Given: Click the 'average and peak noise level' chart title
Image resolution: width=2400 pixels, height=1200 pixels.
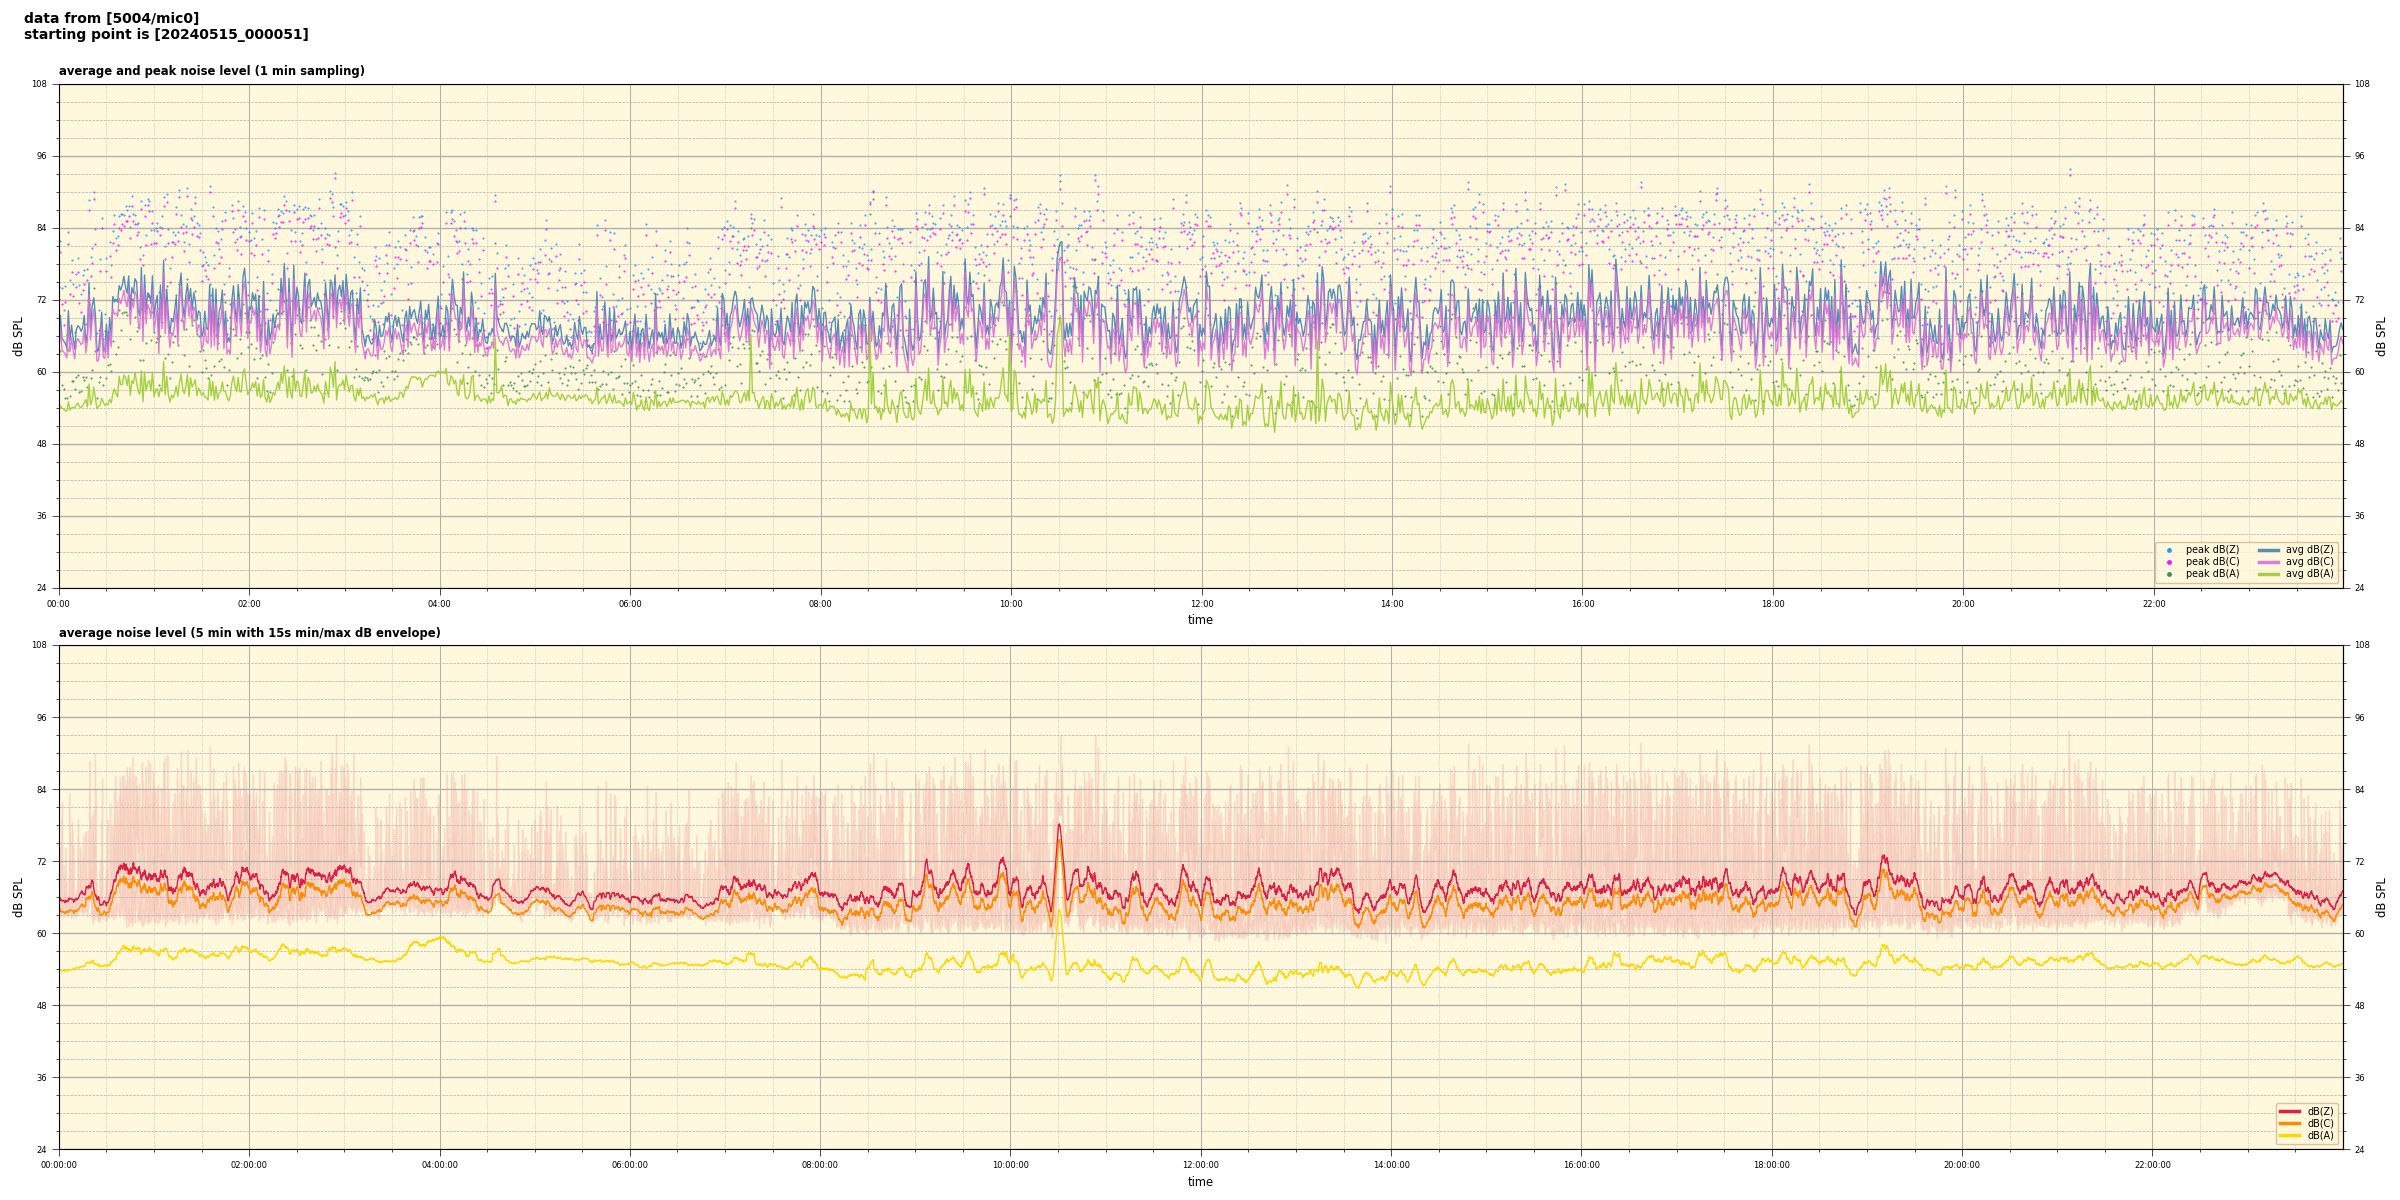Looking at the screenshot, I should pos(211,71).
